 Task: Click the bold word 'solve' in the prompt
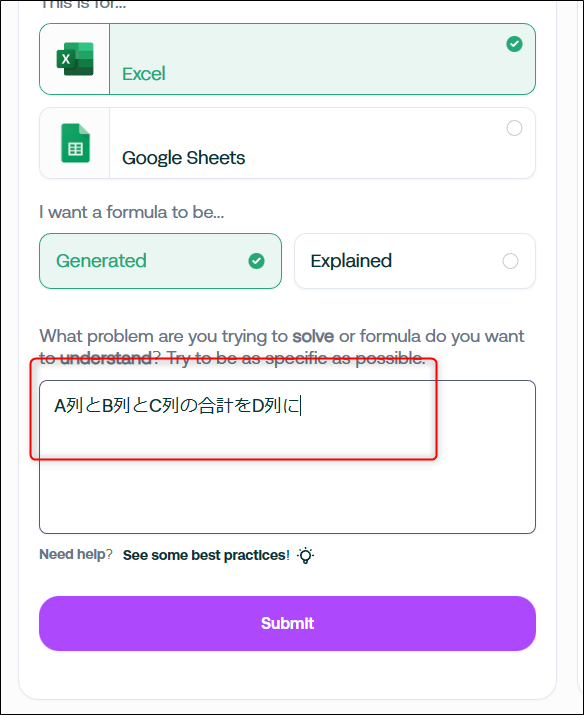313,336
